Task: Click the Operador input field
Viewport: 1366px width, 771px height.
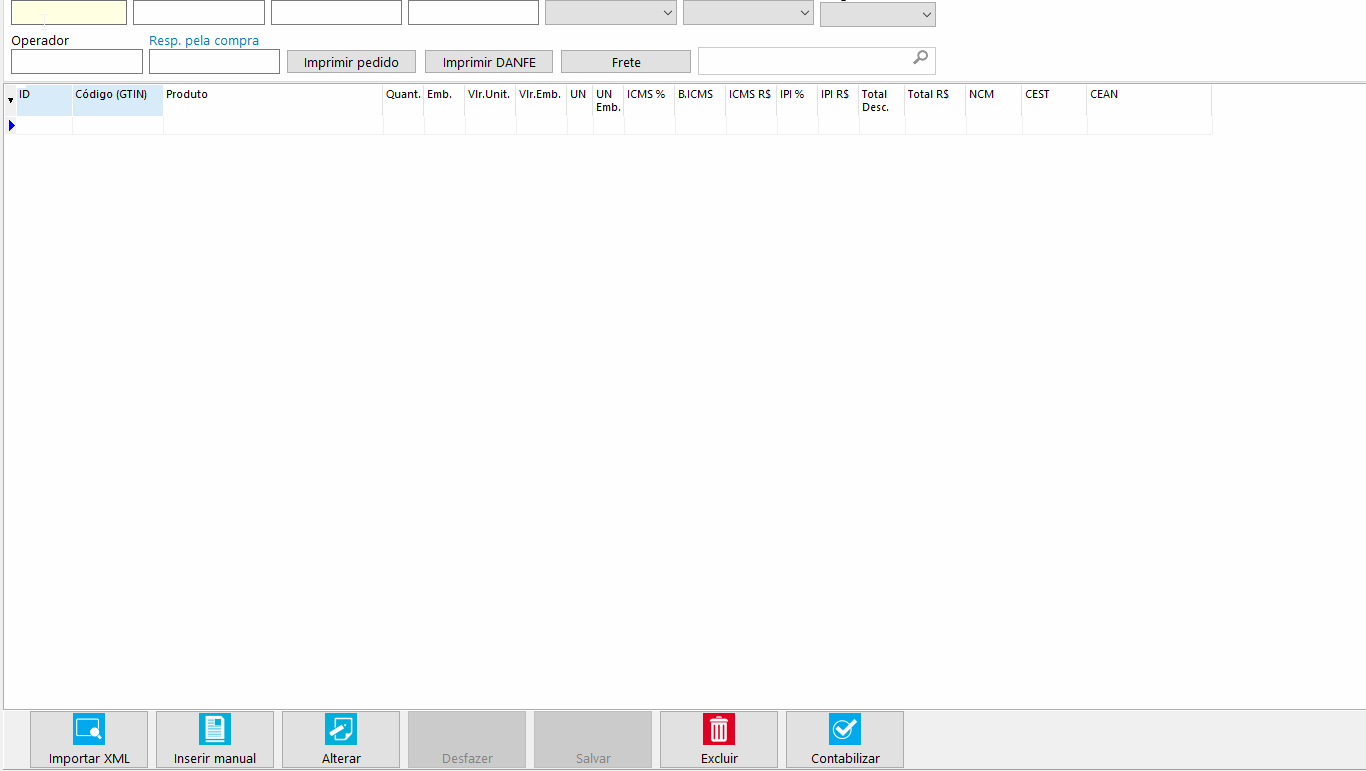Action: 77,62
